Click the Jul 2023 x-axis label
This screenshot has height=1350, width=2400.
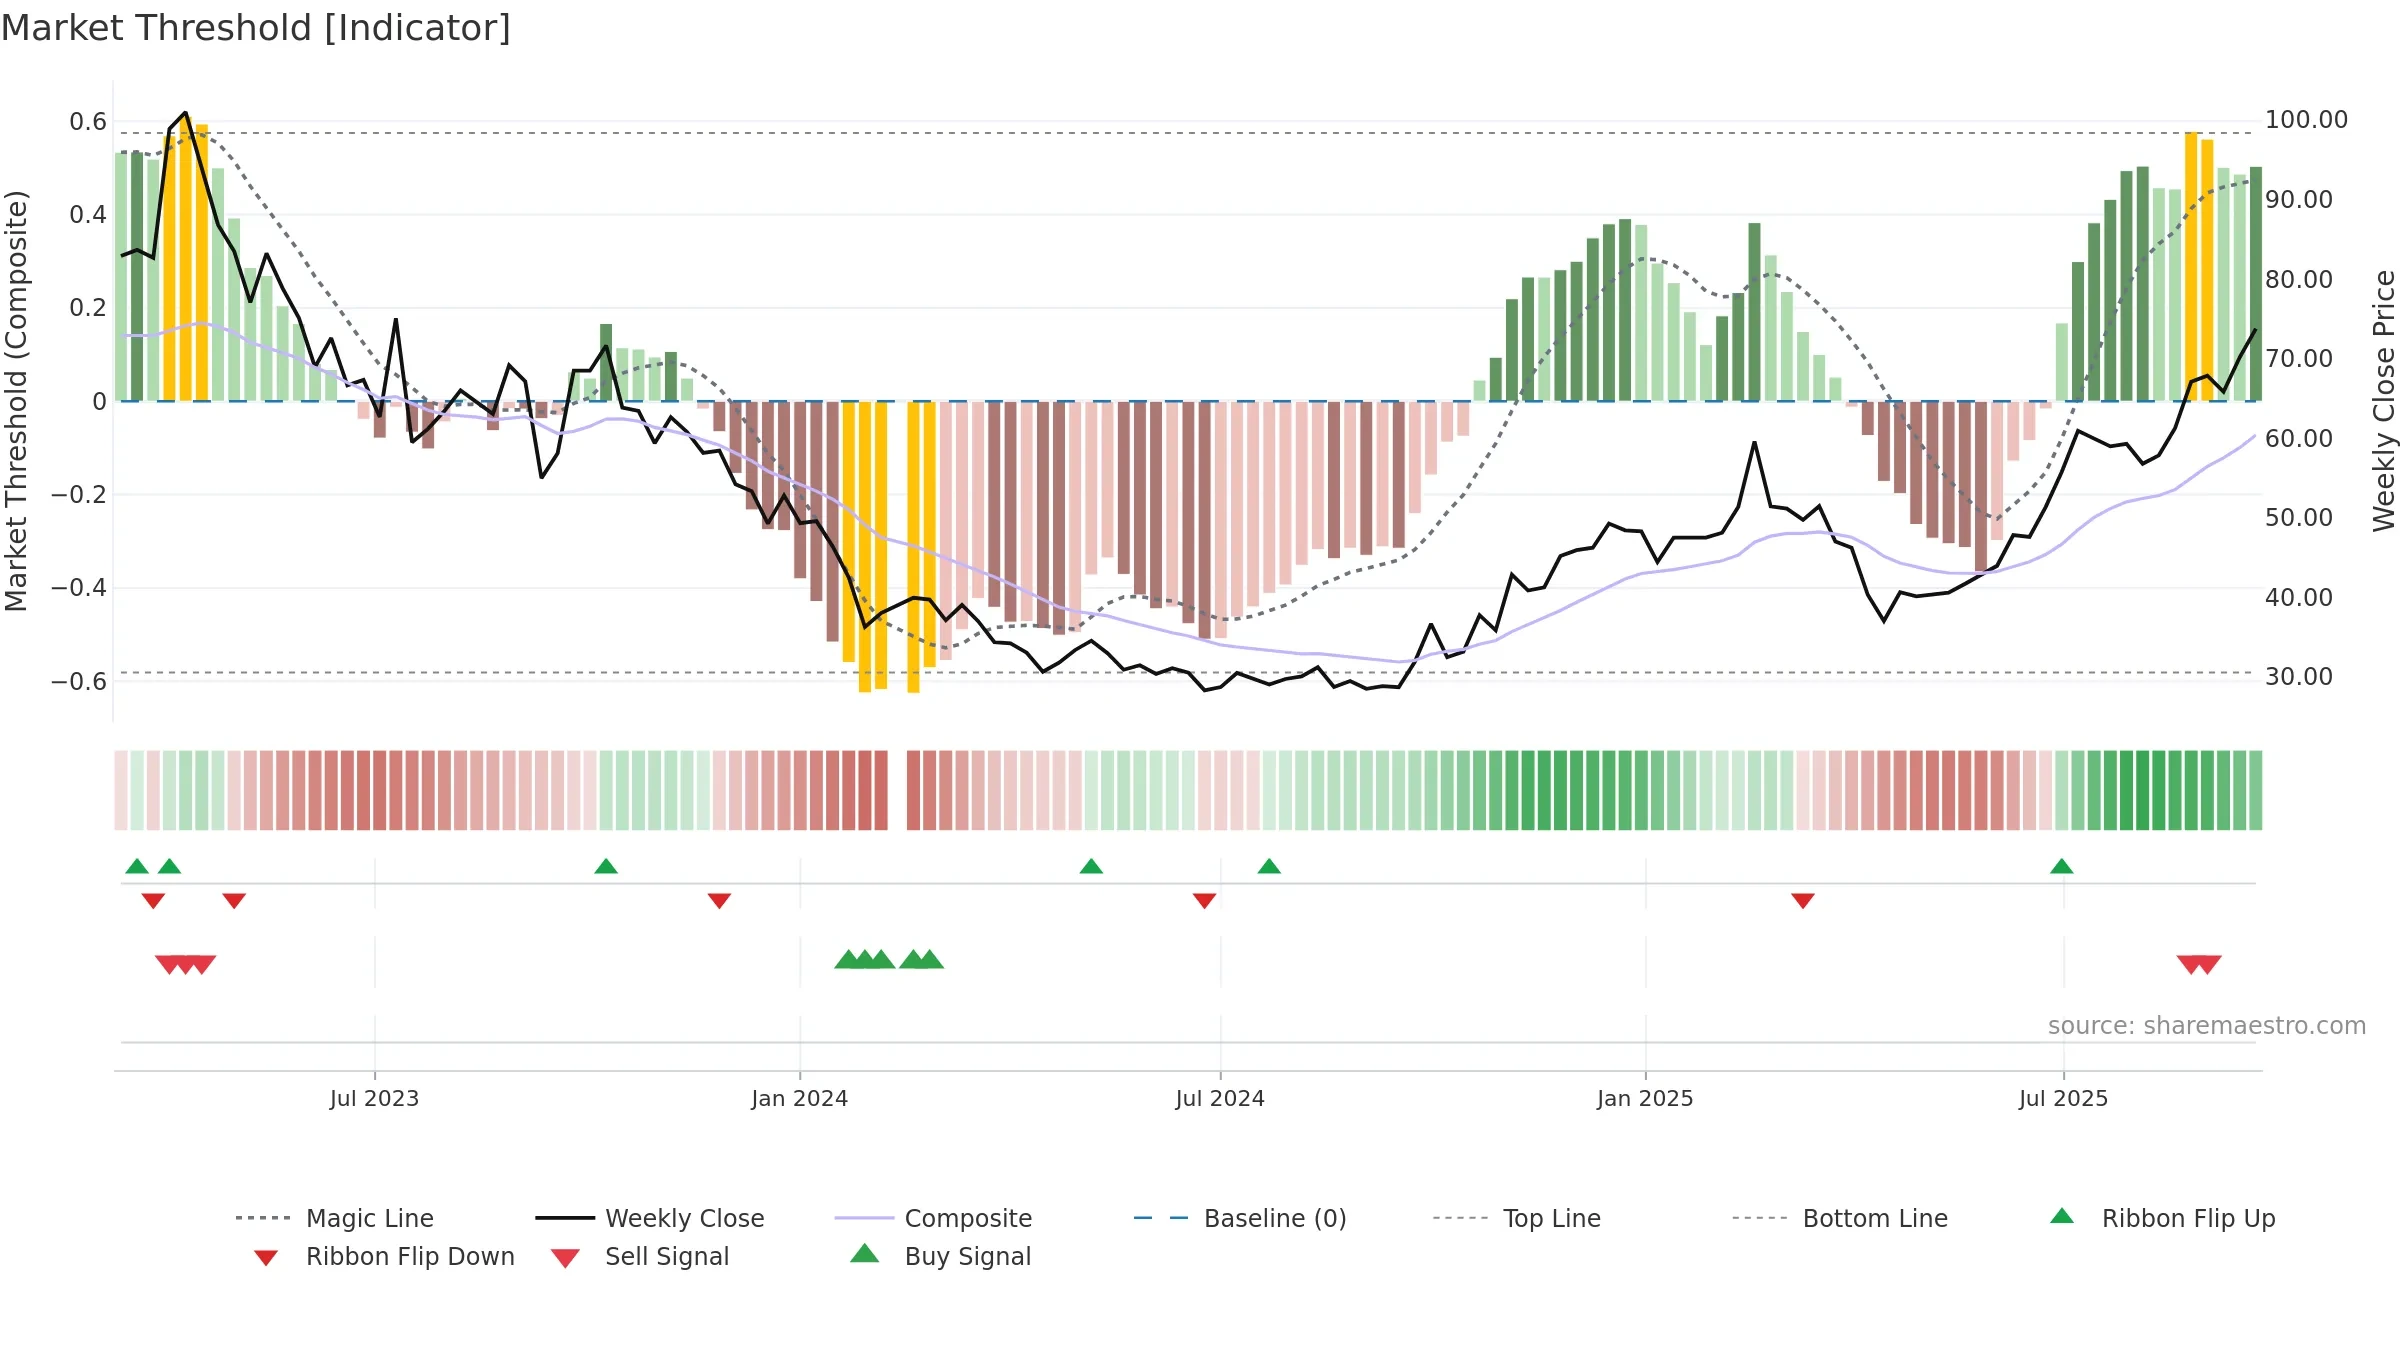point(374,1098)
